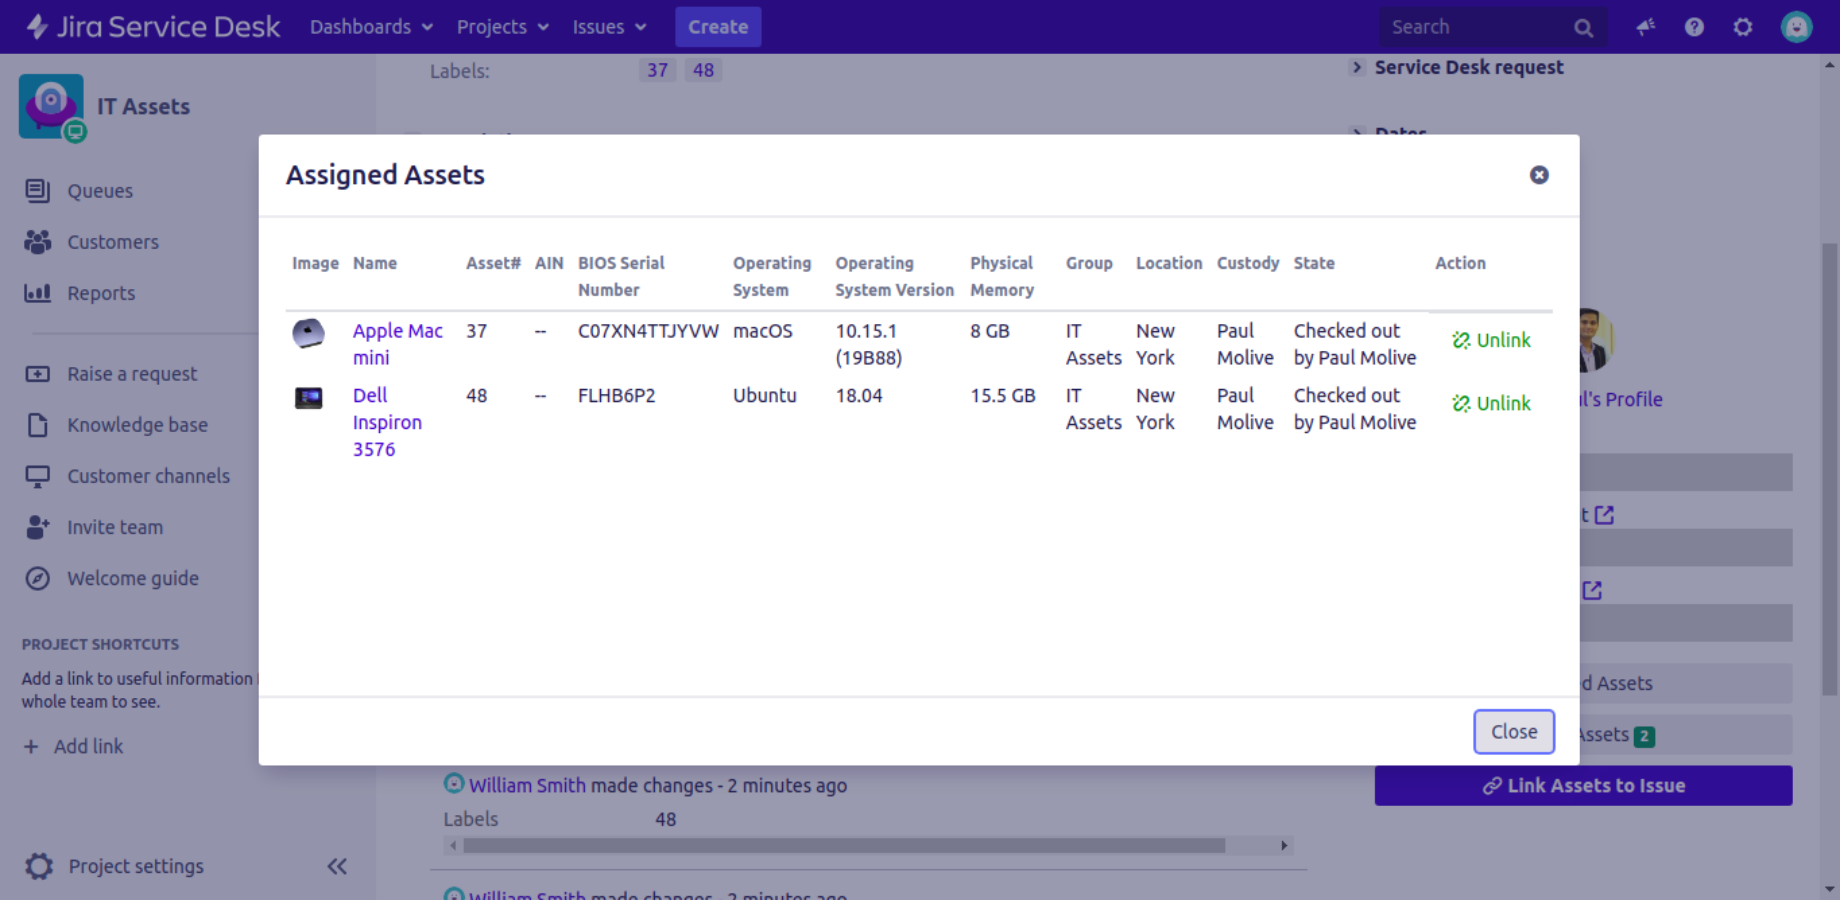This screenshot has width=1840, height=900.
Task: Expand the Service Desk request section
Action: (1467, 67)
